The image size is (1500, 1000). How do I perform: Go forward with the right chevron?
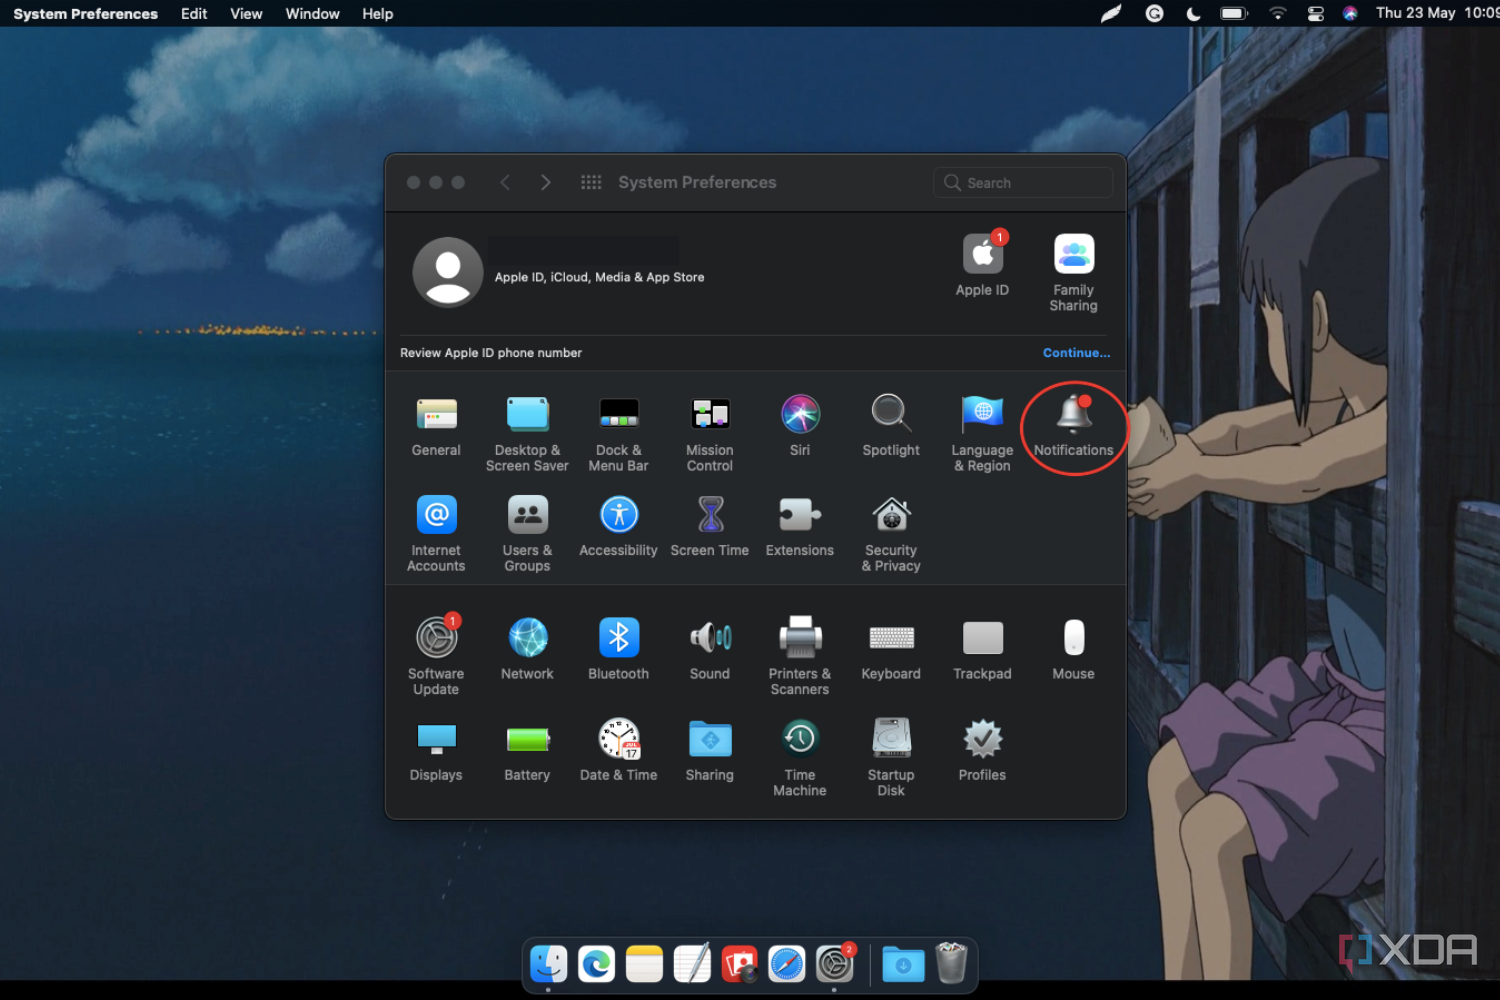click(545, 182)
